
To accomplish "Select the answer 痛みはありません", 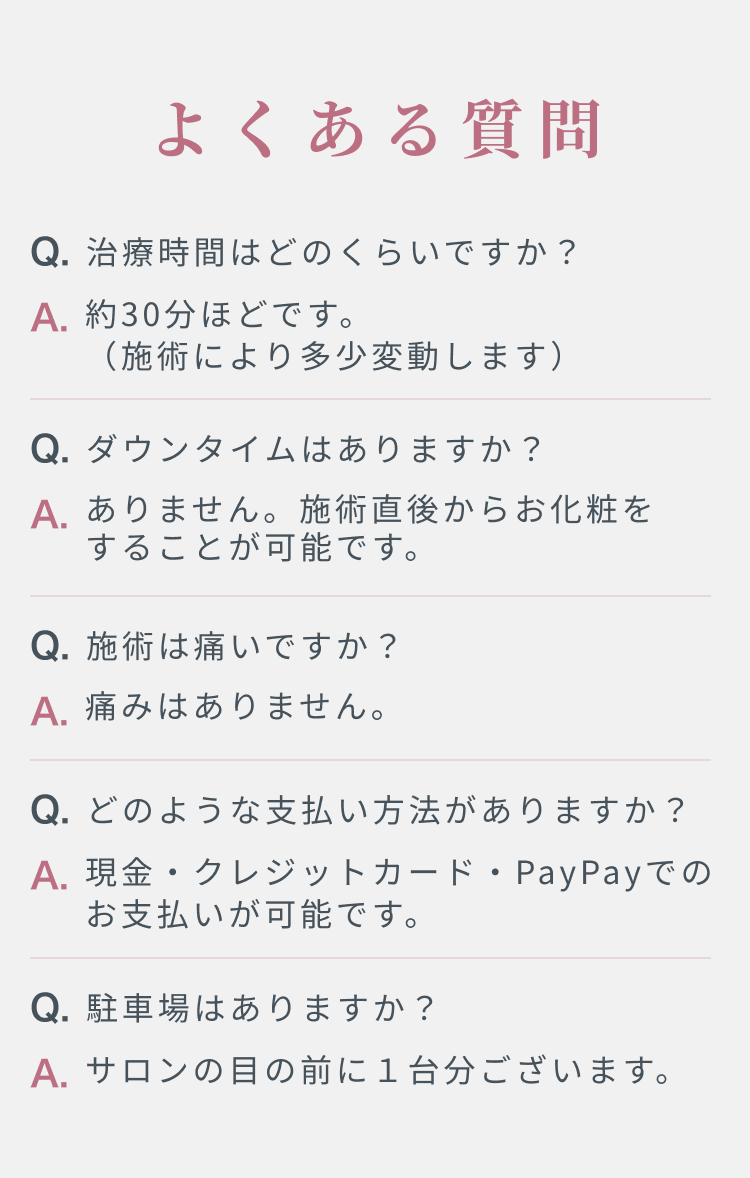I will click(x=237, y=707).
